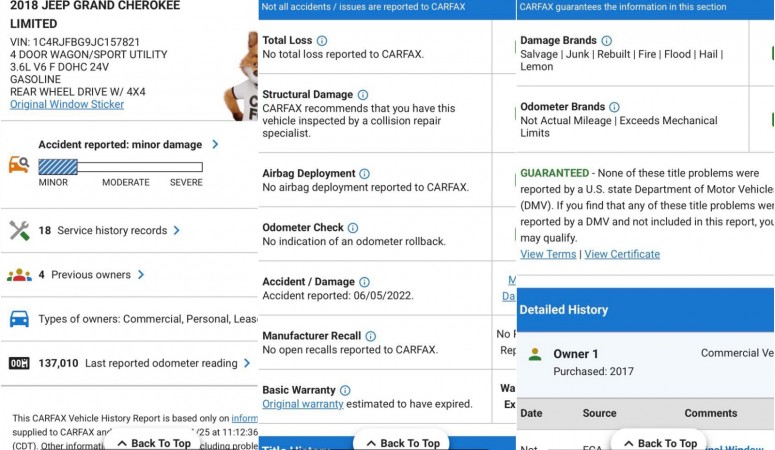The height and width of the screenshot is (450, 775).
Task: Click the service history wrench icon
Action: click(19, 230)
